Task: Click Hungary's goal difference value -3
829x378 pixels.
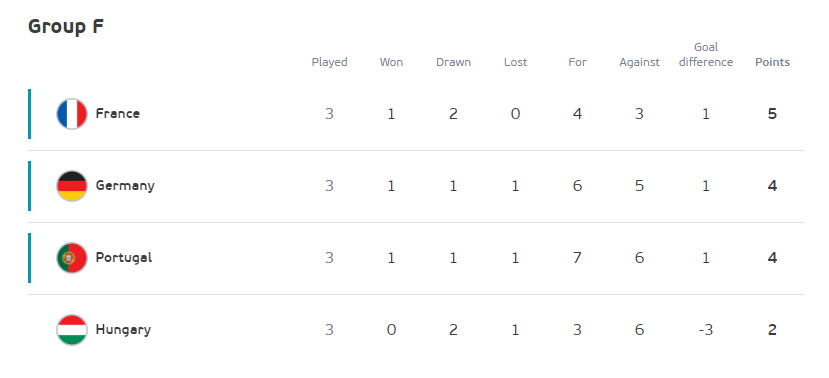Action: [706, 329]
